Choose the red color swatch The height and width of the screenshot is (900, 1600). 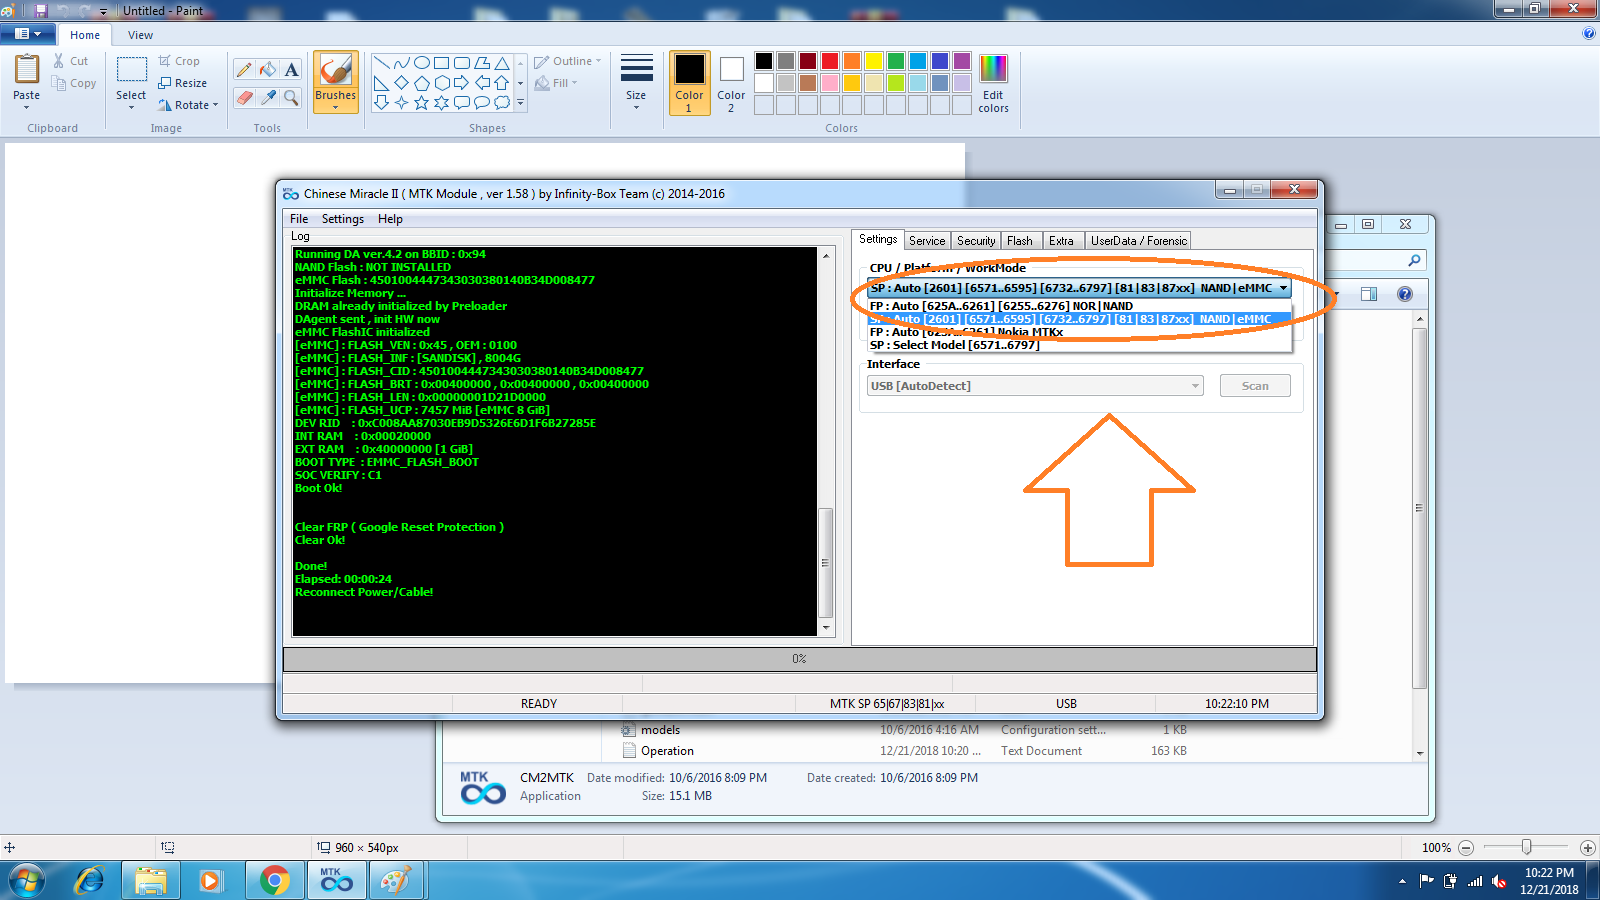[x=830, y=61]
